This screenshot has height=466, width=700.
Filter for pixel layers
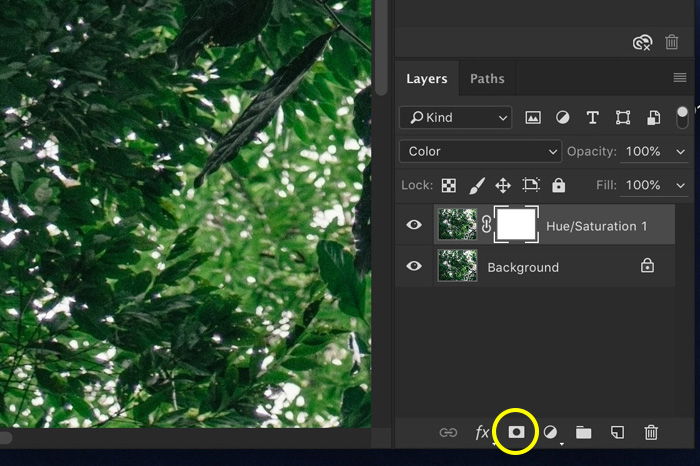(533, 117)
